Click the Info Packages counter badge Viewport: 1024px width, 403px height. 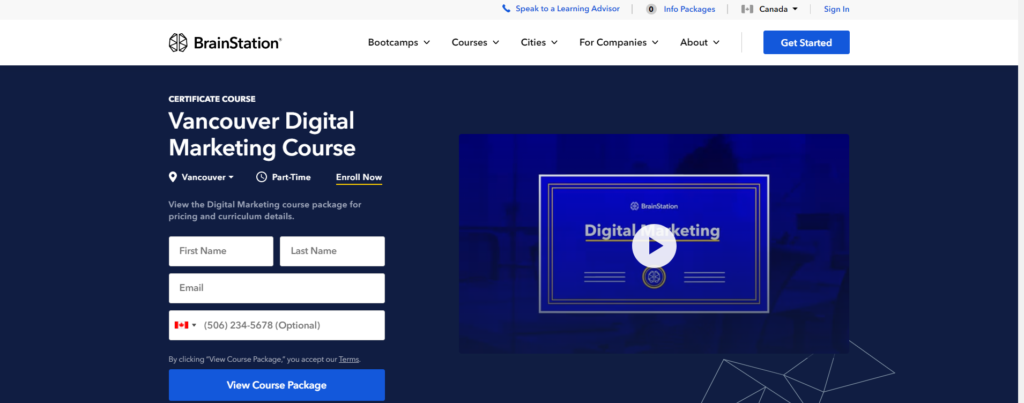[x=651, y=9]
